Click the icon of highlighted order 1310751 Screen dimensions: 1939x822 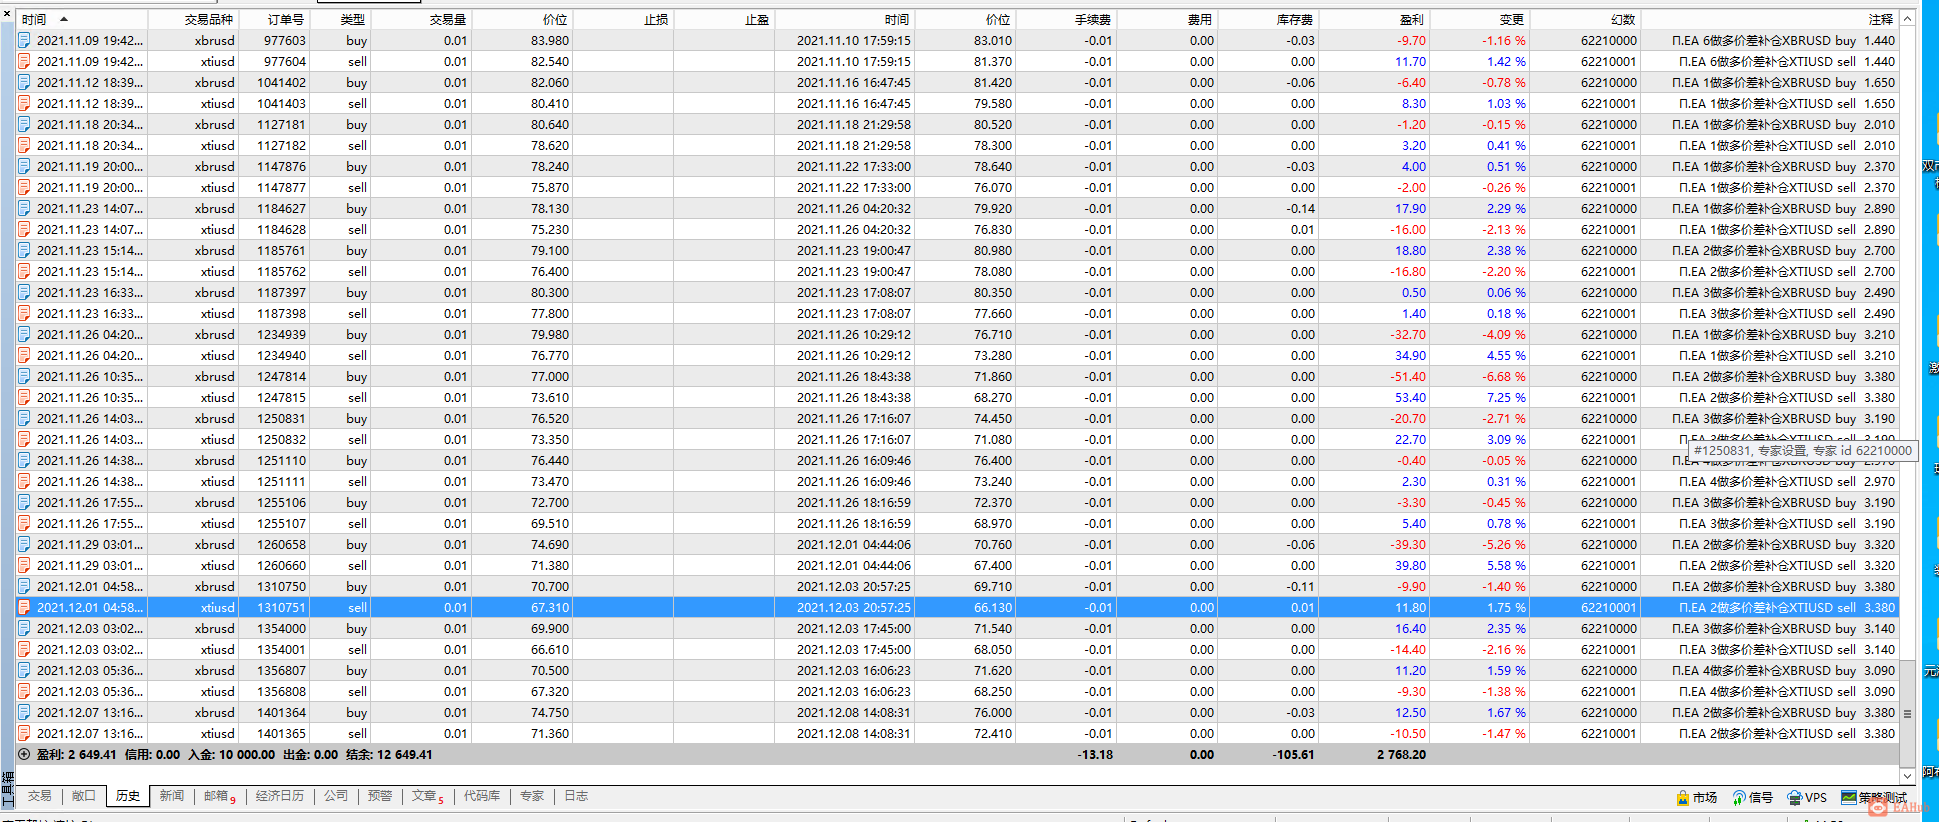point(24,608)
